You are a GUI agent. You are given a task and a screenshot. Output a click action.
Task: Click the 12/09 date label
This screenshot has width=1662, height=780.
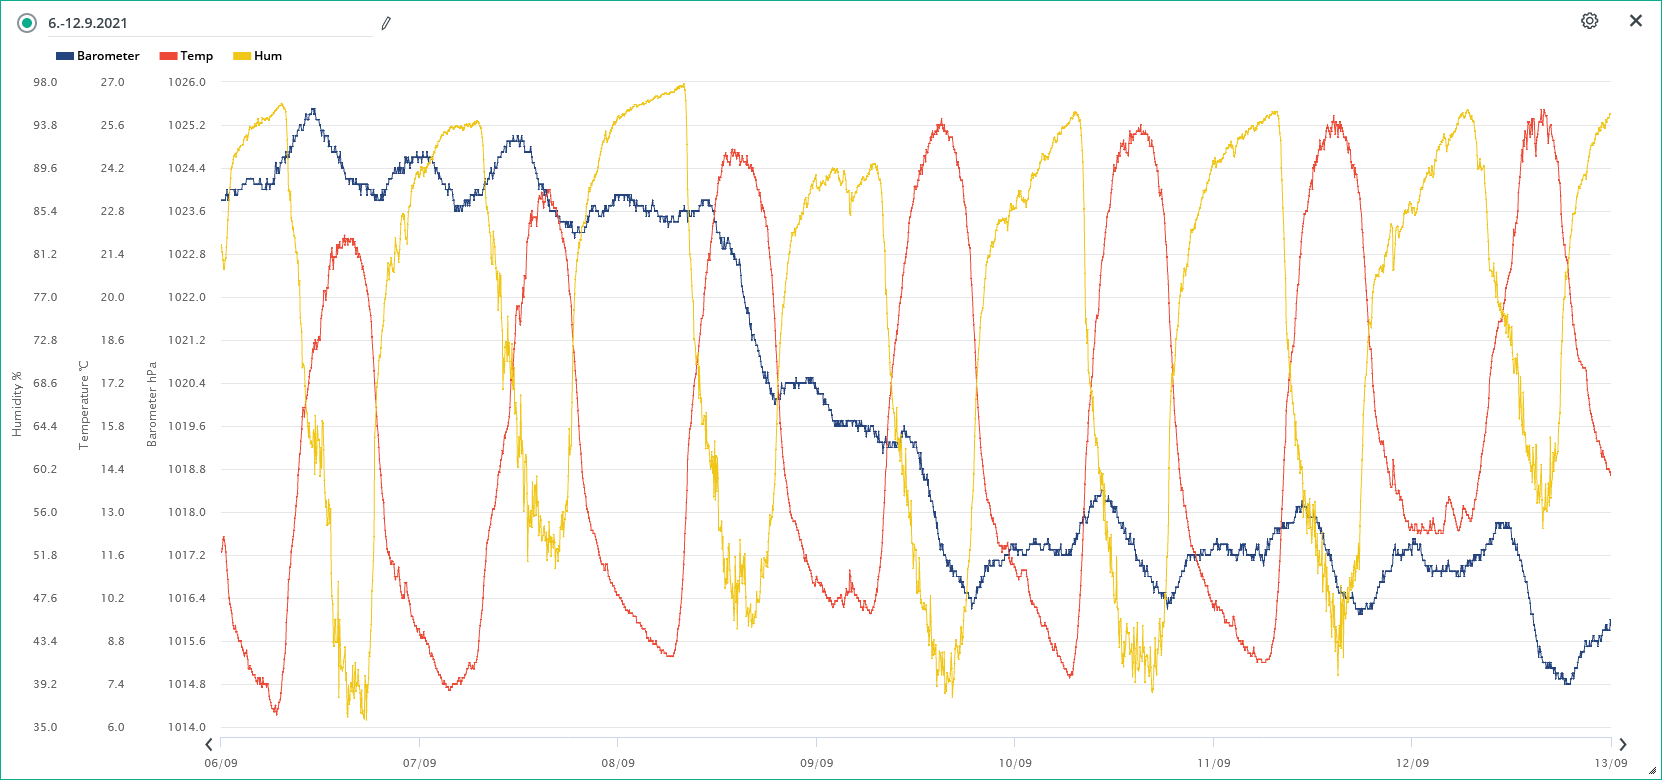pyautogui.click(x=1412, y=763)
